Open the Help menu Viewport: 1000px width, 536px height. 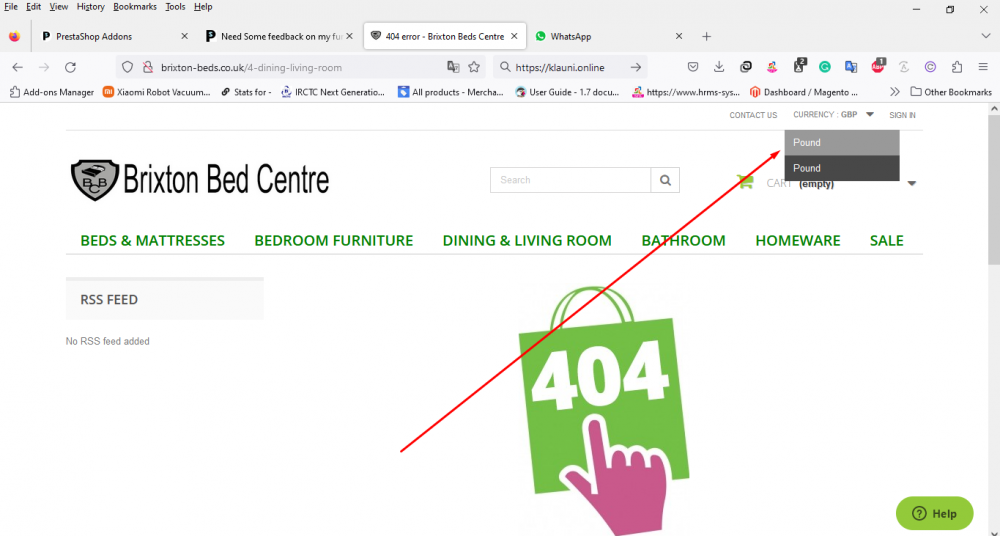point(203,7)
